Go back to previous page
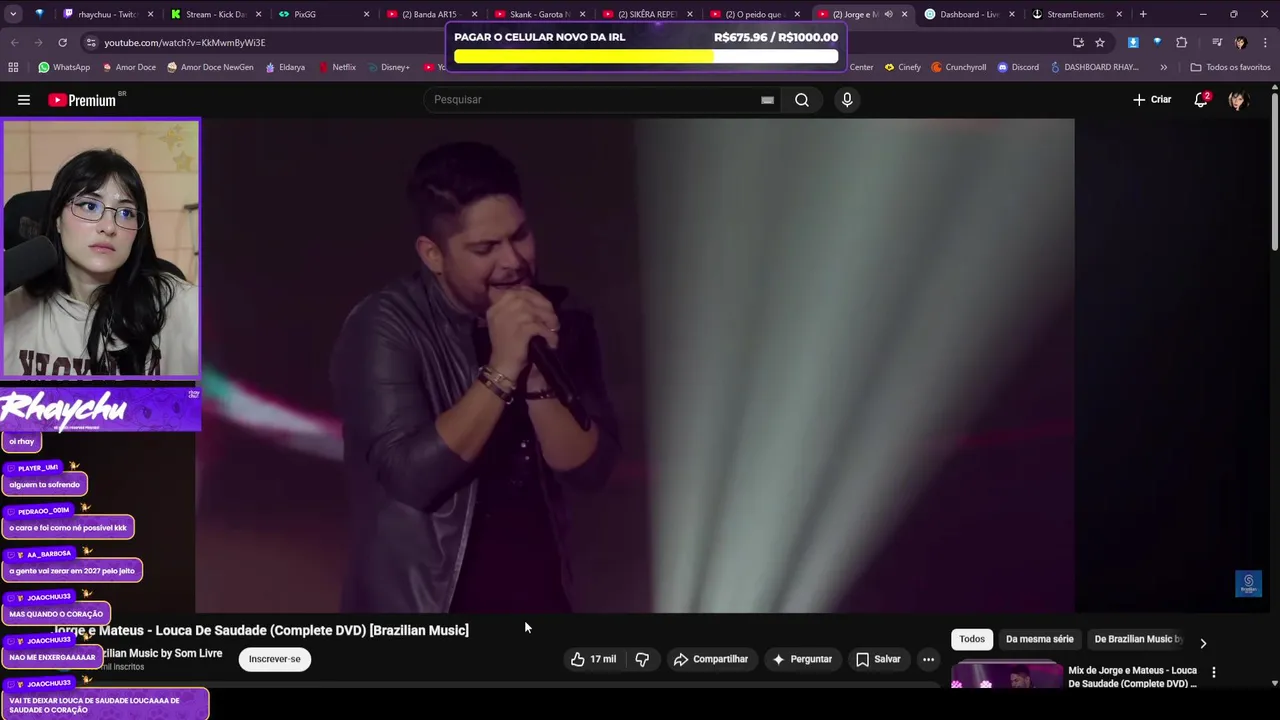The image size is (1280, 720). [x=14, y=42]
